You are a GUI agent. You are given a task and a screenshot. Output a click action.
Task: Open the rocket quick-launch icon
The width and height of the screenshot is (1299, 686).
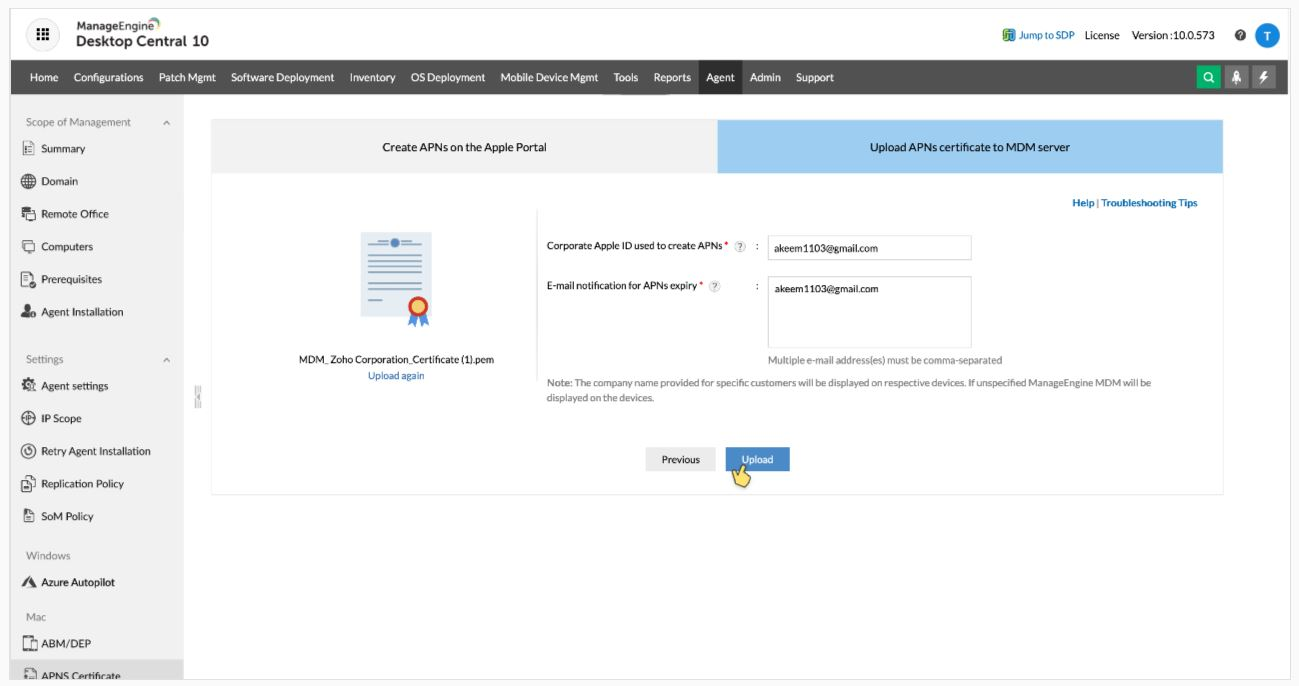tap(1238, 77)
